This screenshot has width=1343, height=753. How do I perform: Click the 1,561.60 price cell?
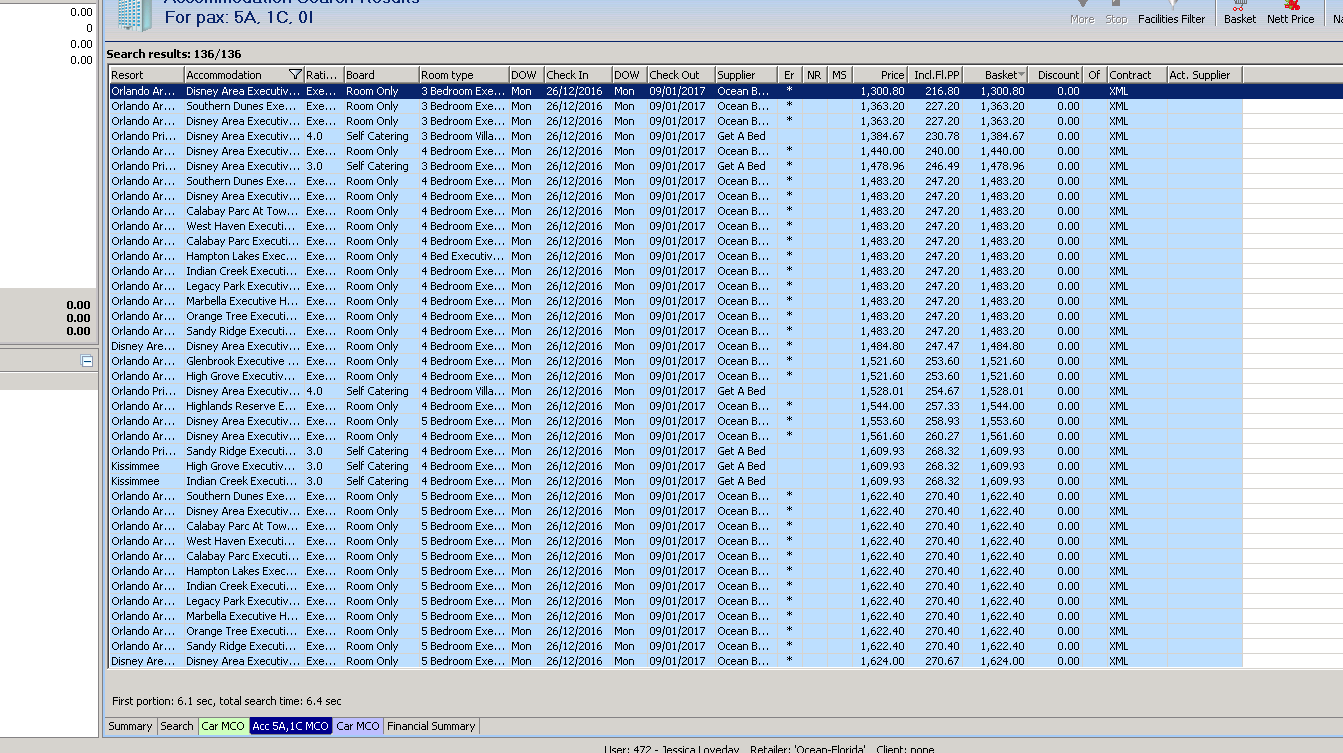tap(880, 436)
